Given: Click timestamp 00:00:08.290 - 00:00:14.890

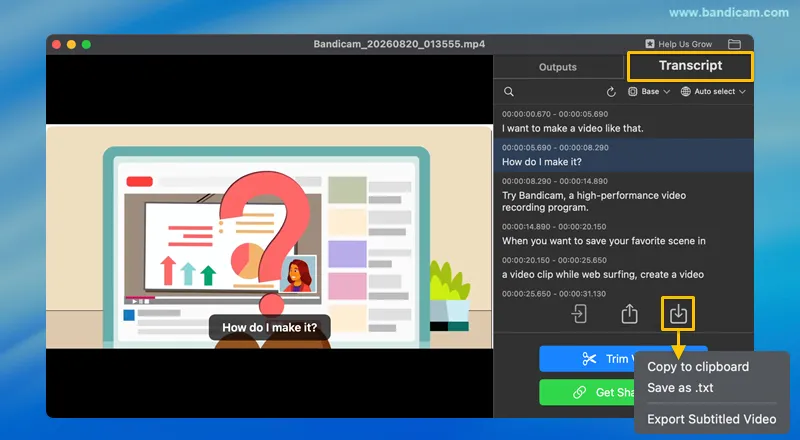Looking at the screenshot, I should click(555, 181).
